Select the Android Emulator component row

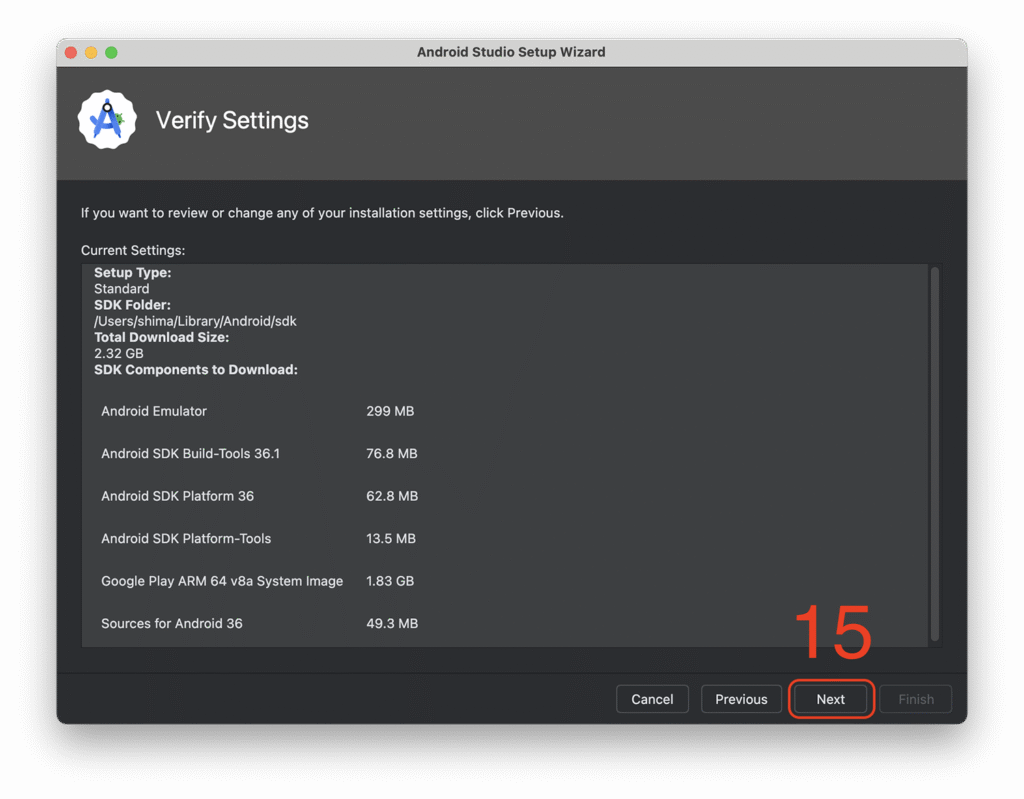tap(154, 411)
